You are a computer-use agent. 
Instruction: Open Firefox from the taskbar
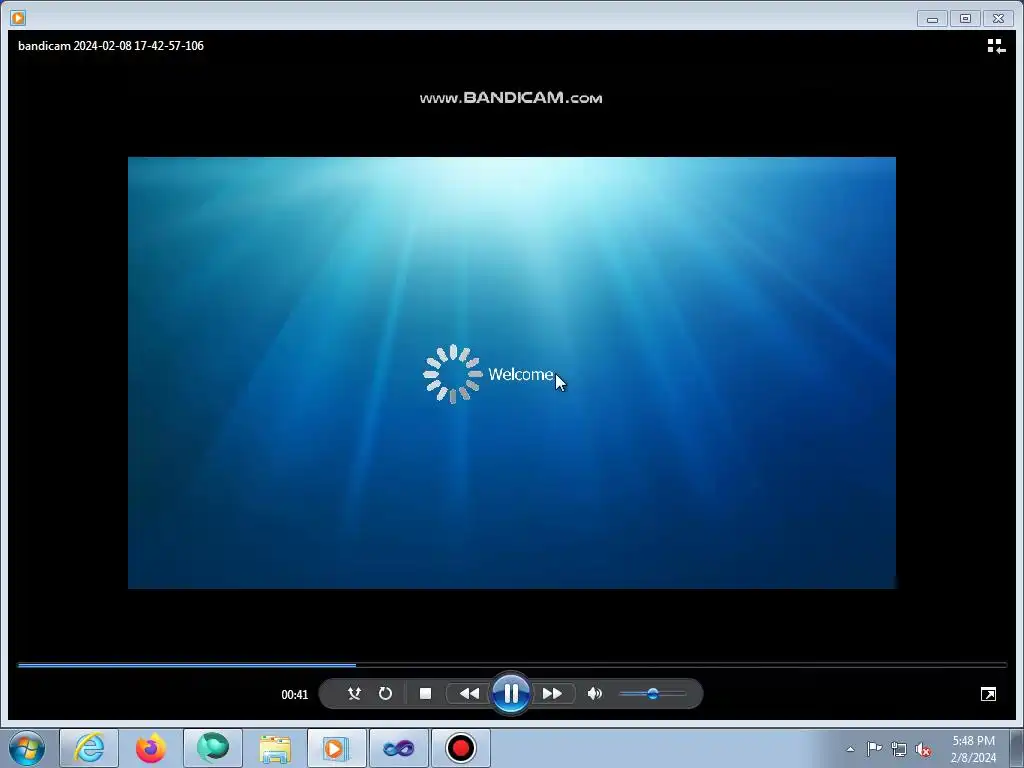151,748
